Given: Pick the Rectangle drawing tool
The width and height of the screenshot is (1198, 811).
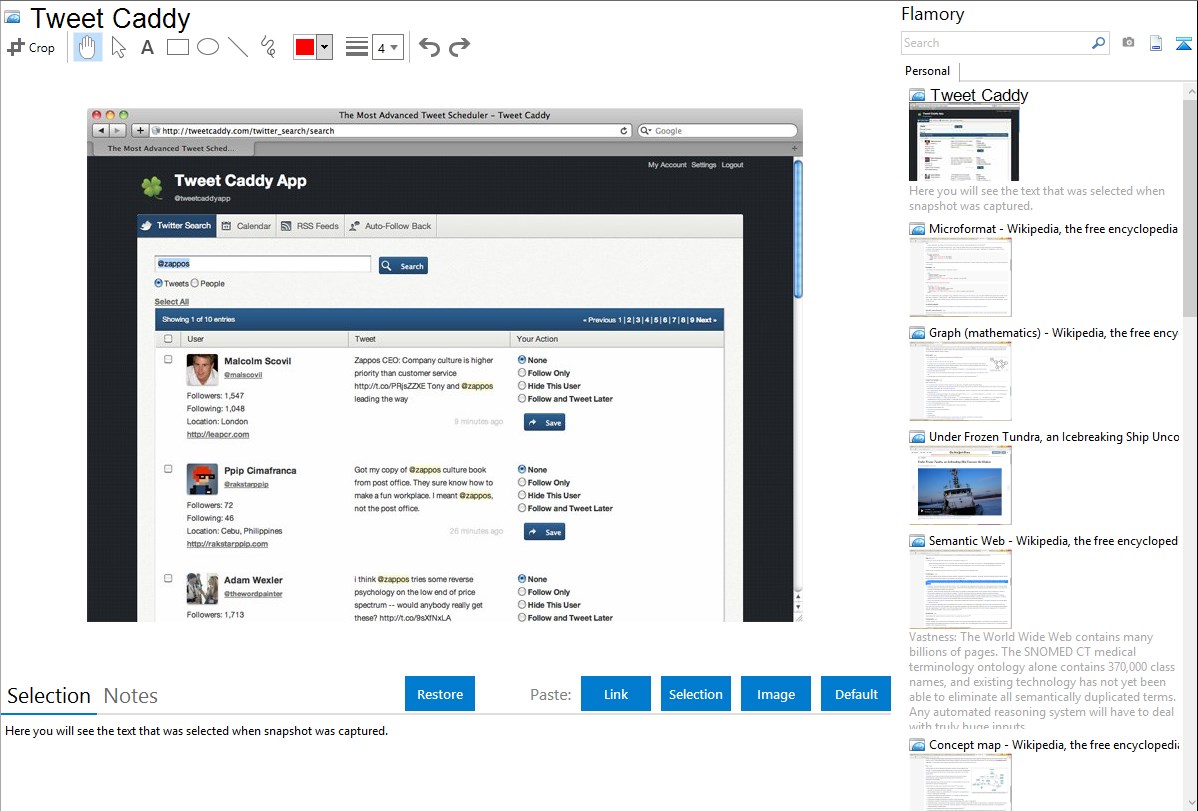Looking at the screenshot, I should coord(177,47).
